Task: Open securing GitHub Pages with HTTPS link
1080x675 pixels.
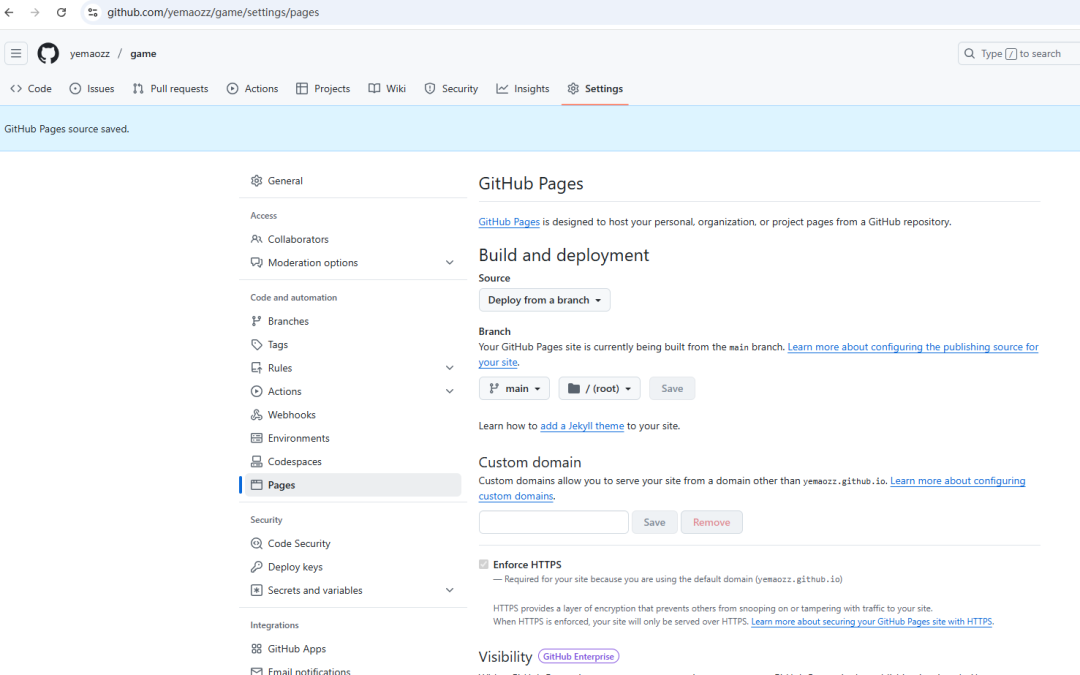Action: [x=871, y=621]
